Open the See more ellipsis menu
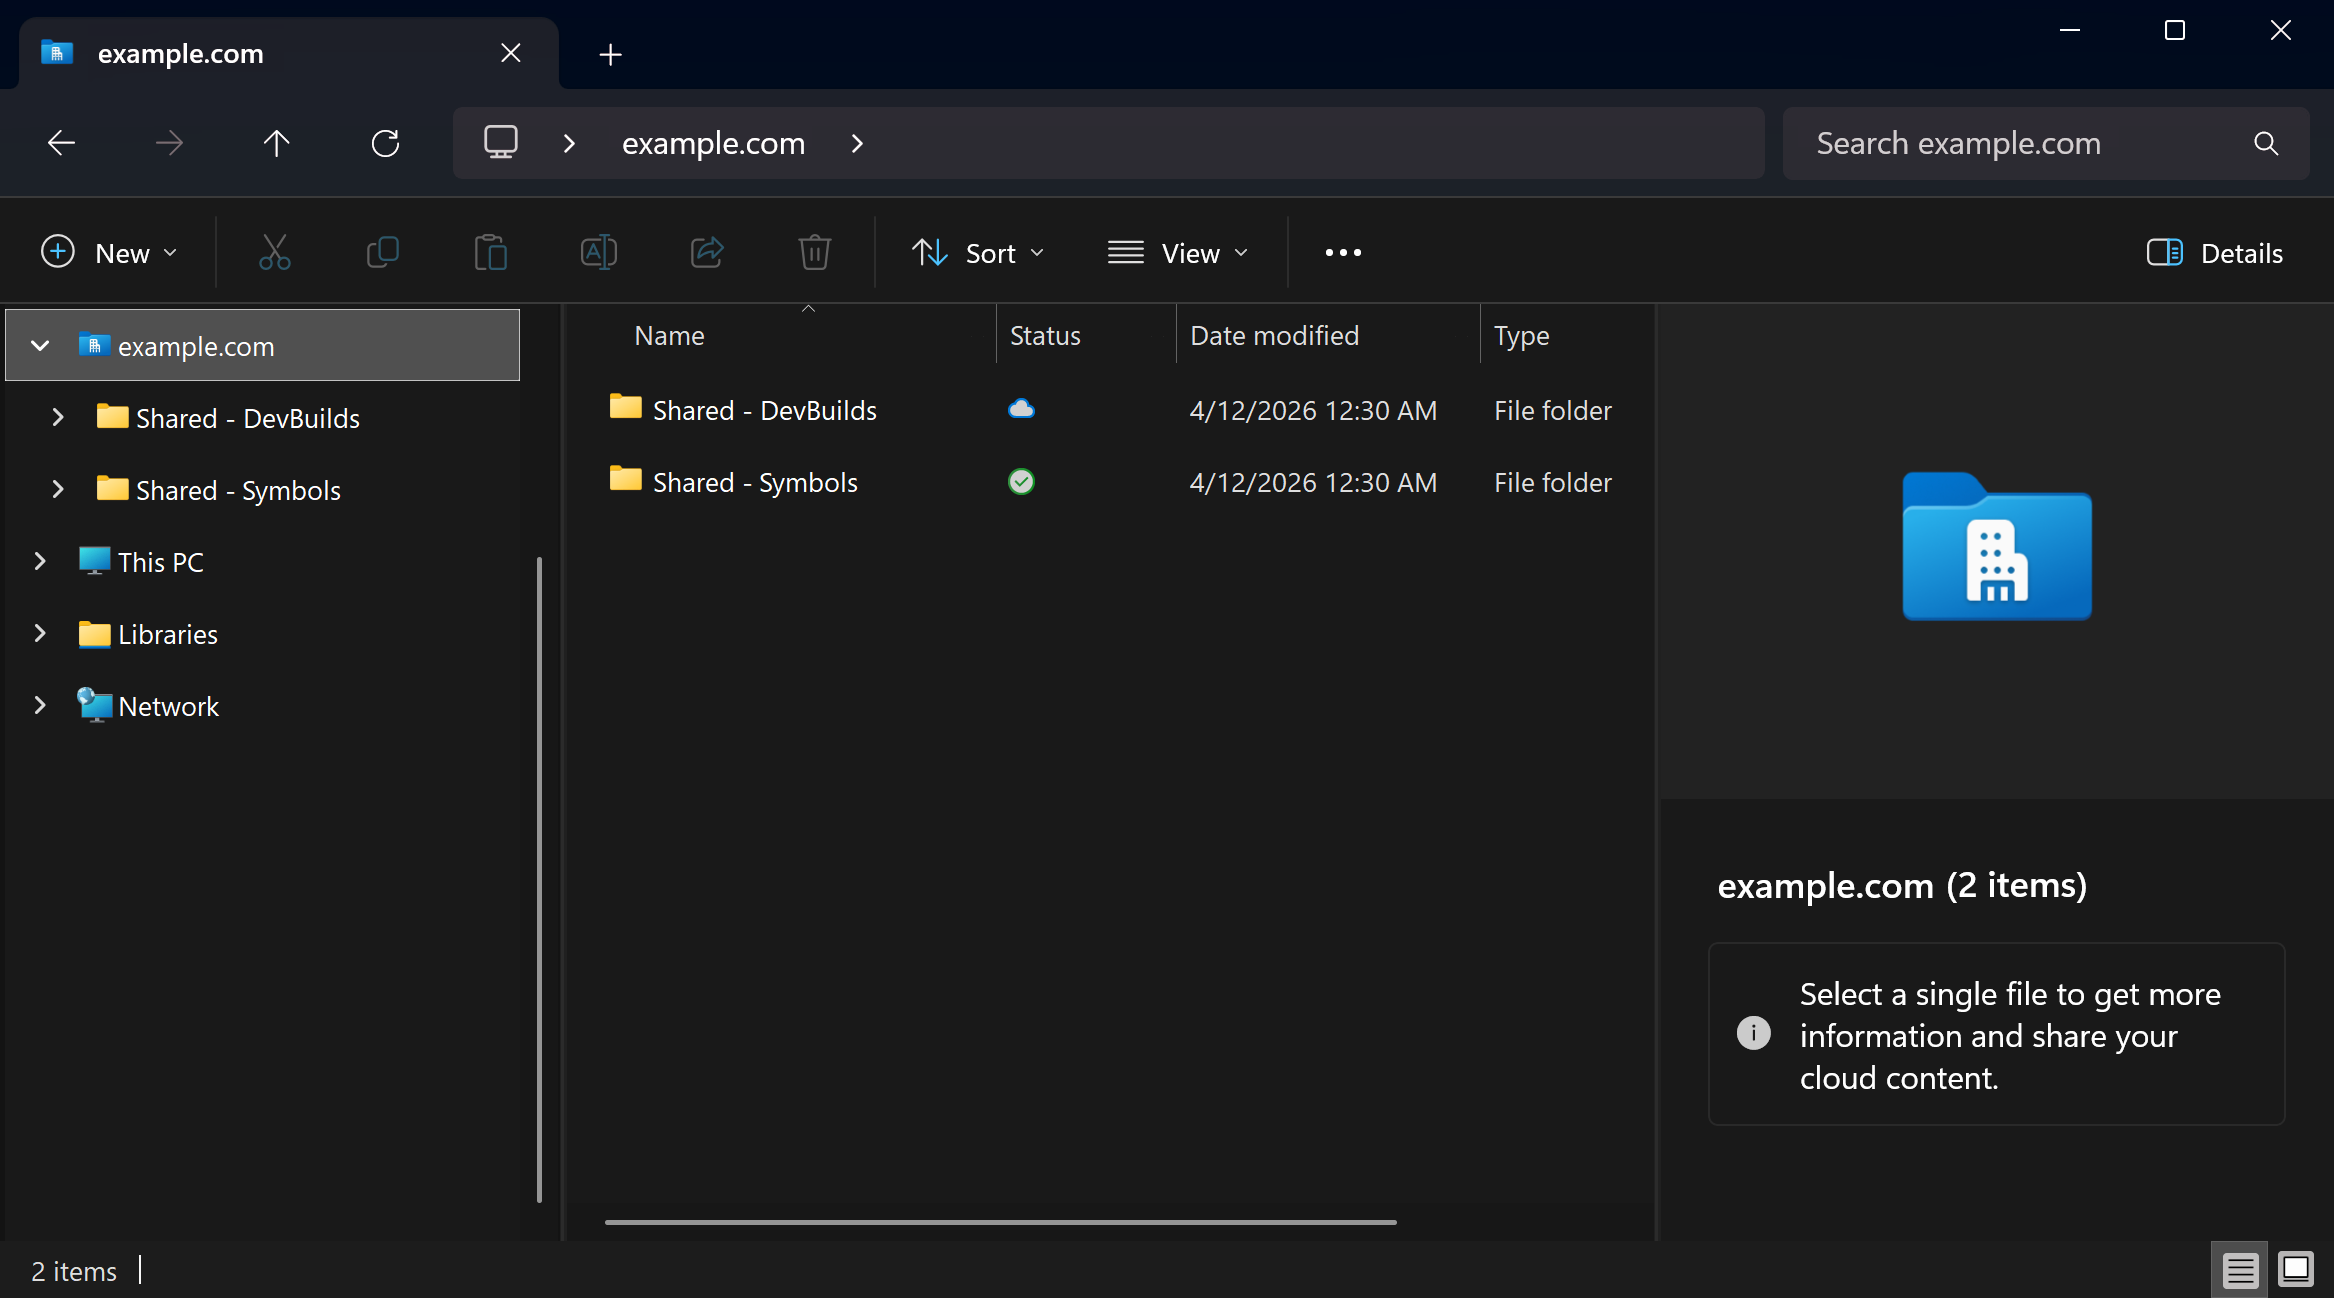 1342,252
